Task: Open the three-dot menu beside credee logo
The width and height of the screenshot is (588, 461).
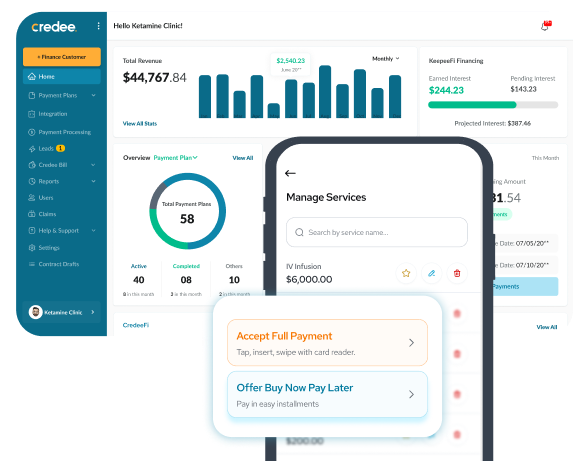Action: 98,26
